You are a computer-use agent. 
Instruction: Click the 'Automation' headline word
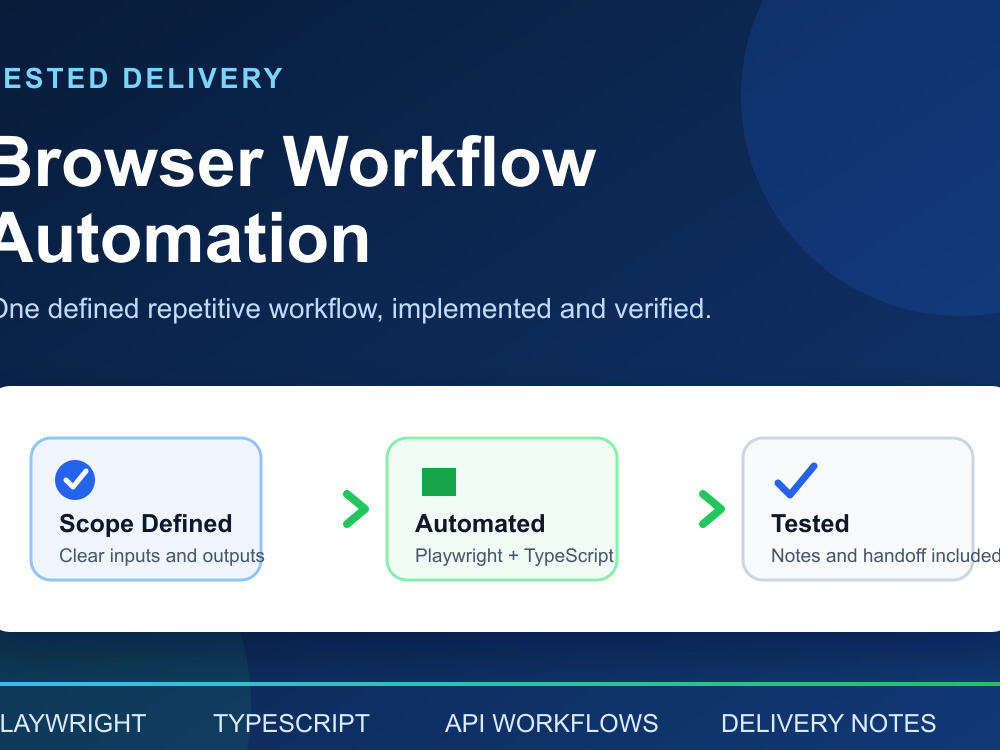coord(184,239)
